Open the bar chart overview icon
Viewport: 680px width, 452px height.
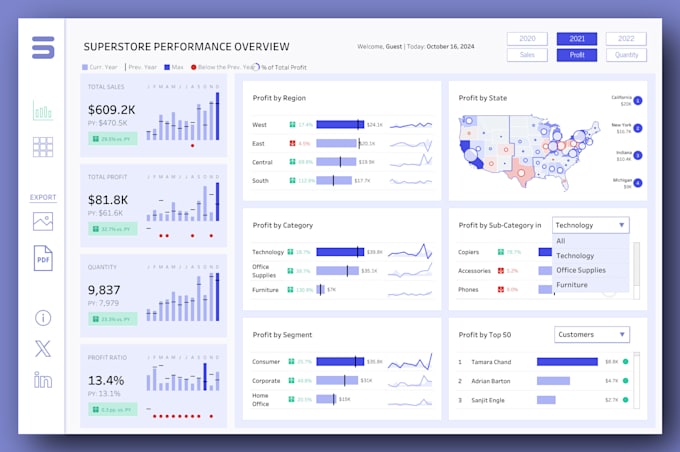[43, 110]
